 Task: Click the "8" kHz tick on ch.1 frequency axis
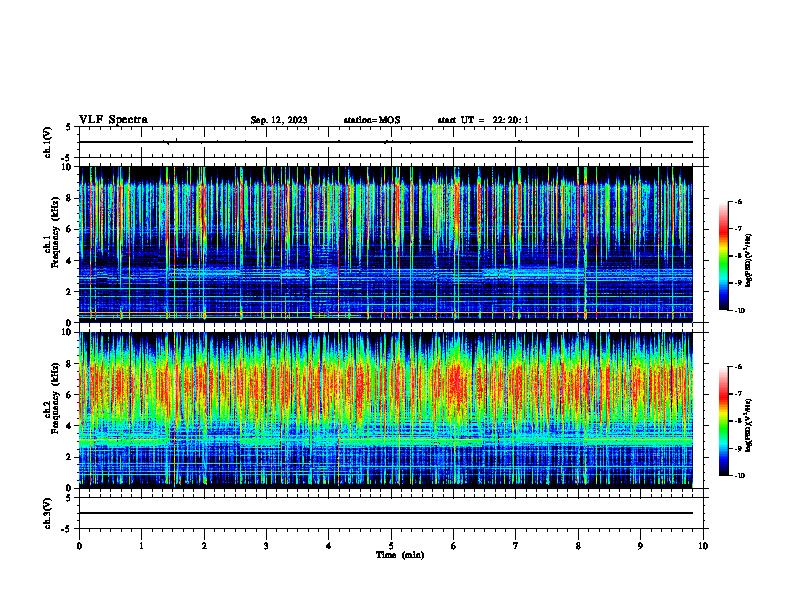(69, 198)
